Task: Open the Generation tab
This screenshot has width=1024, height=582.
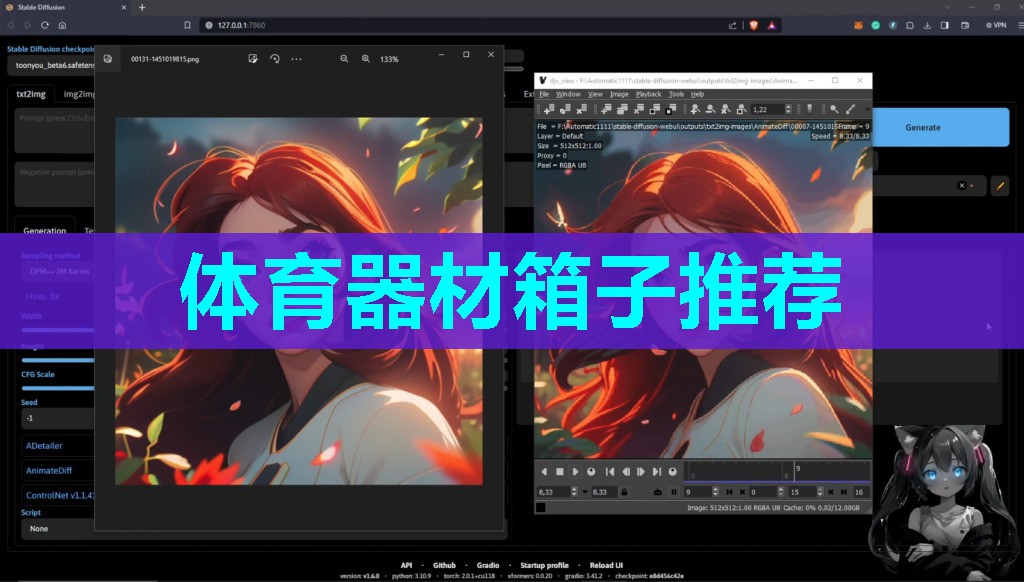Action: (x=44, y=230)
